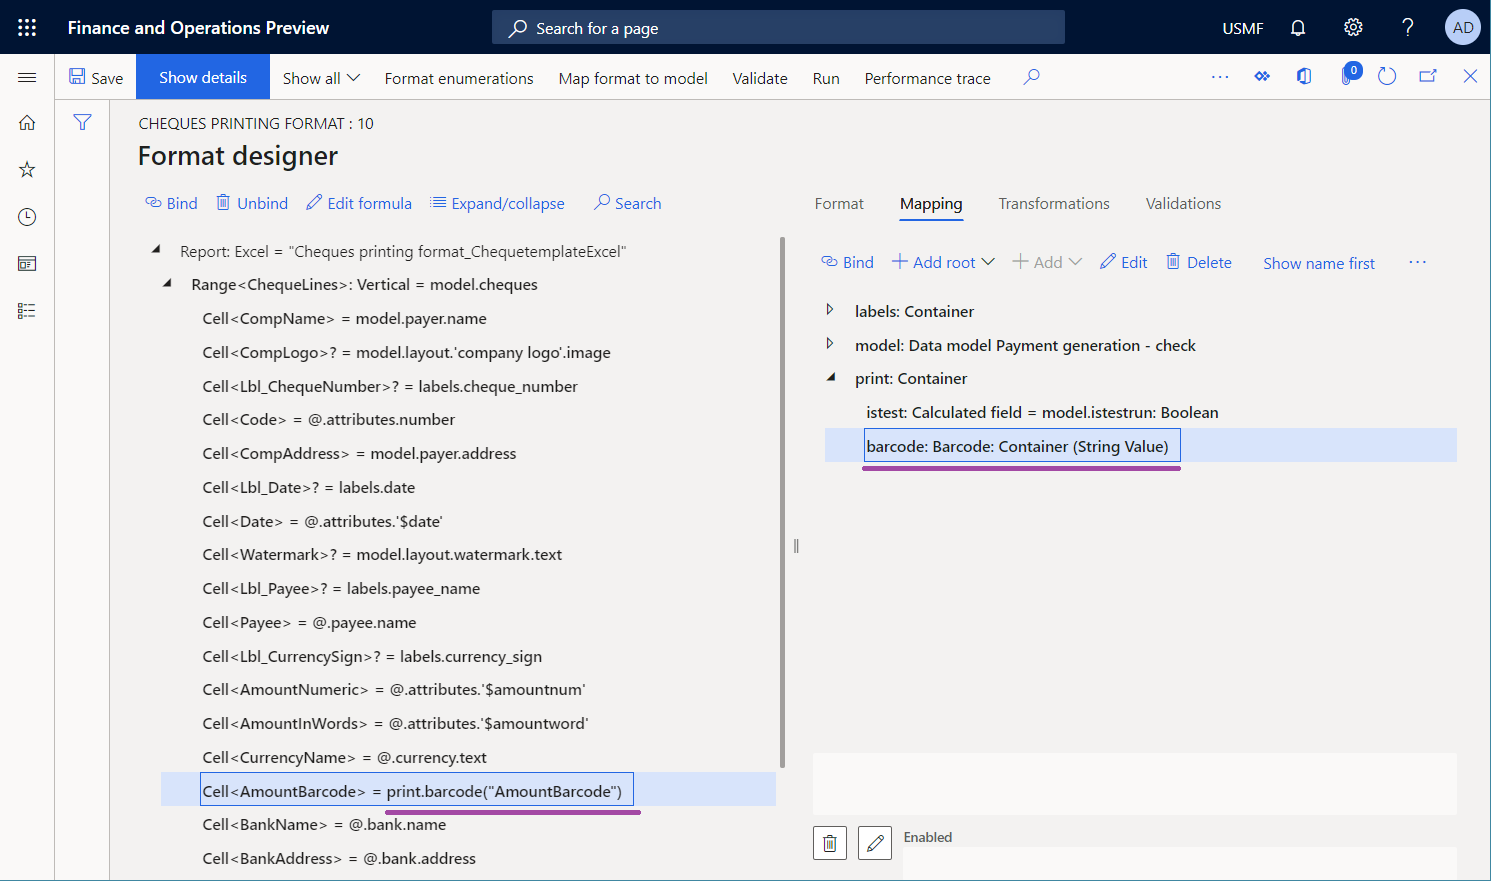Open the filter funnel pane
Image resolution: width=1491 pixels, height=881 pixels.
pos(82,122)
